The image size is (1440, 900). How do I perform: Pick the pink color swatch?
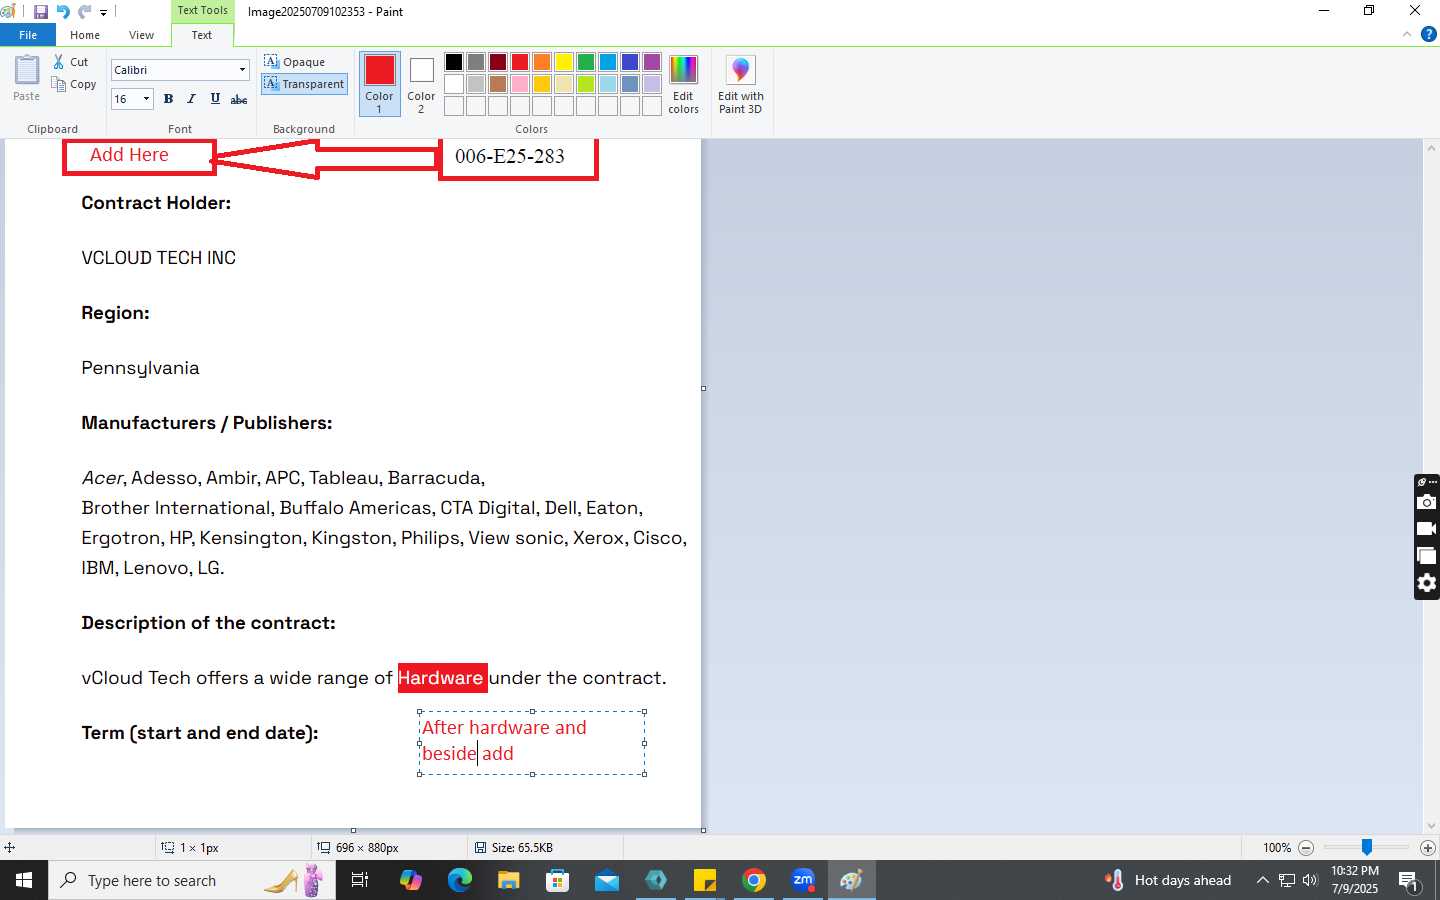[520, 84]
